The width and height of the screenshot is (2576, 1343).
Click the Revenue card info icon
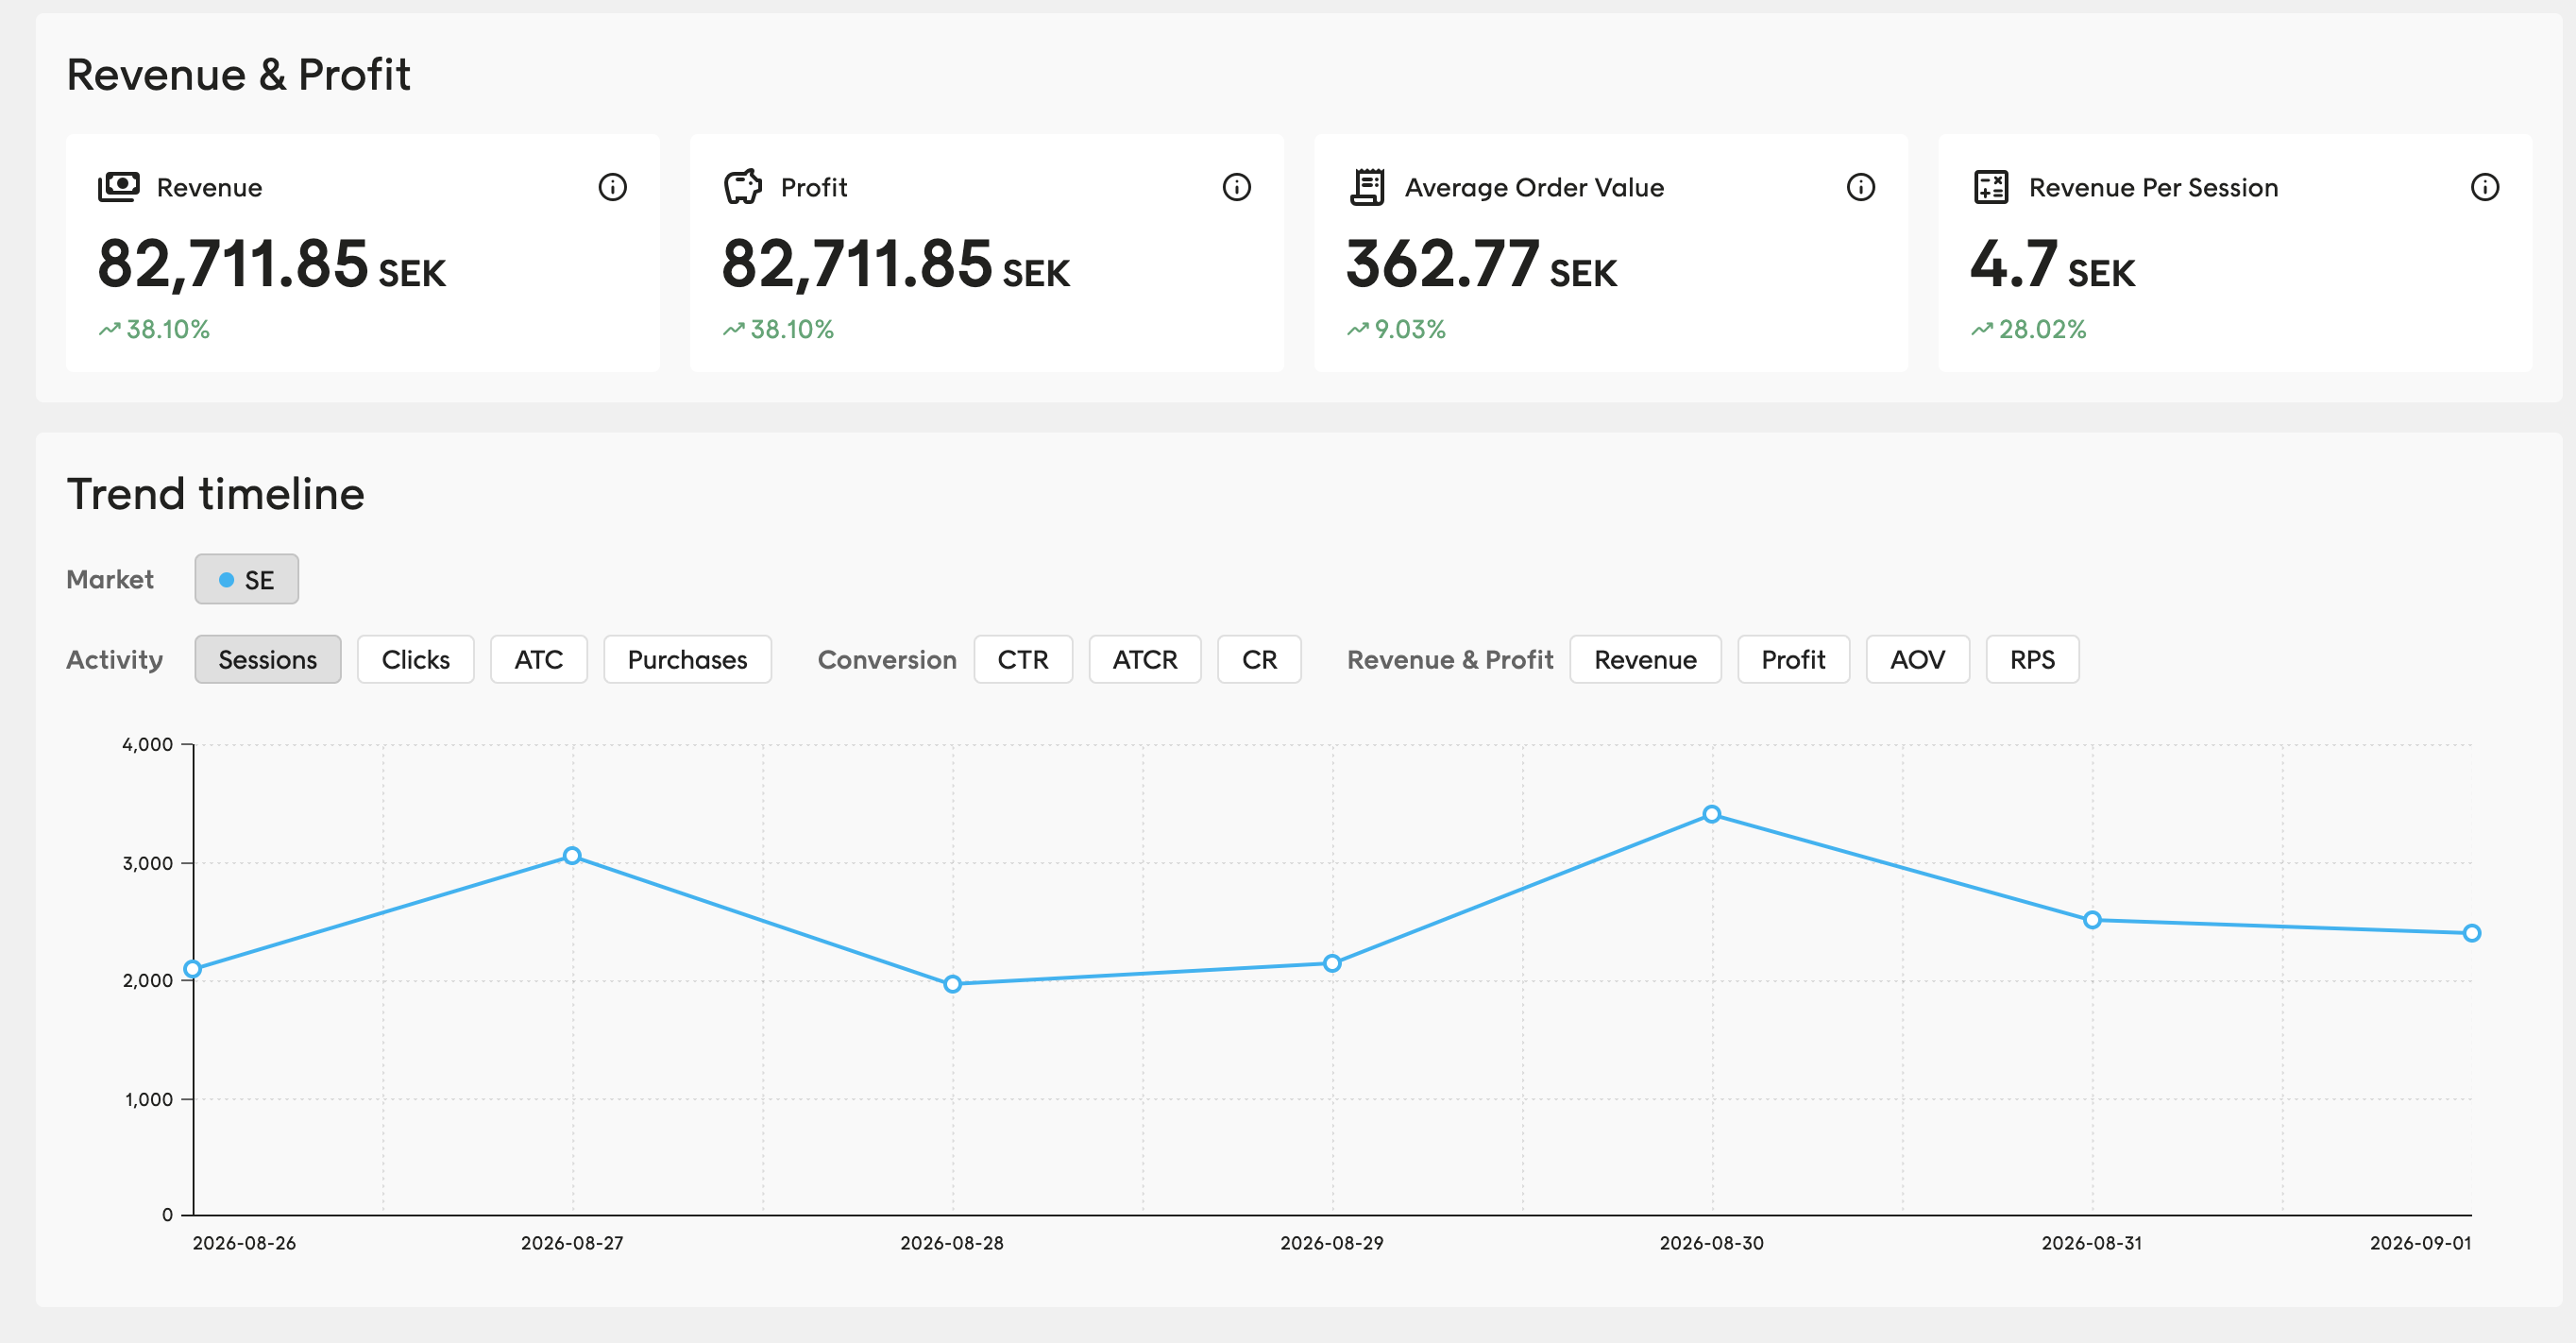pyautogui.click(x=612, y=187)
